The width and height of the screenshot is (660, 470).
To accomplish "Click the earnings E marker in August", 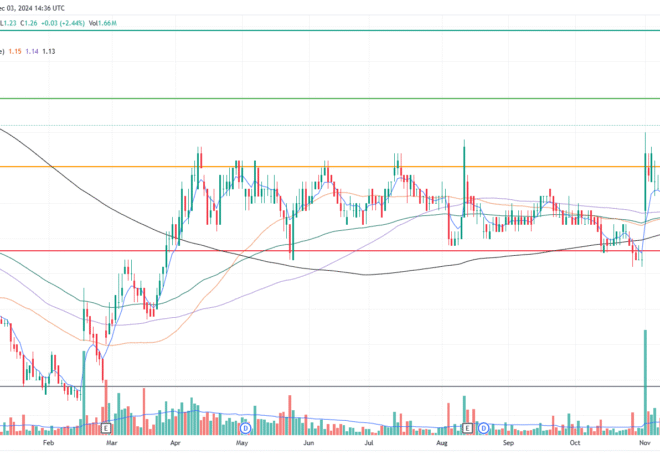I will coord(467,428).
